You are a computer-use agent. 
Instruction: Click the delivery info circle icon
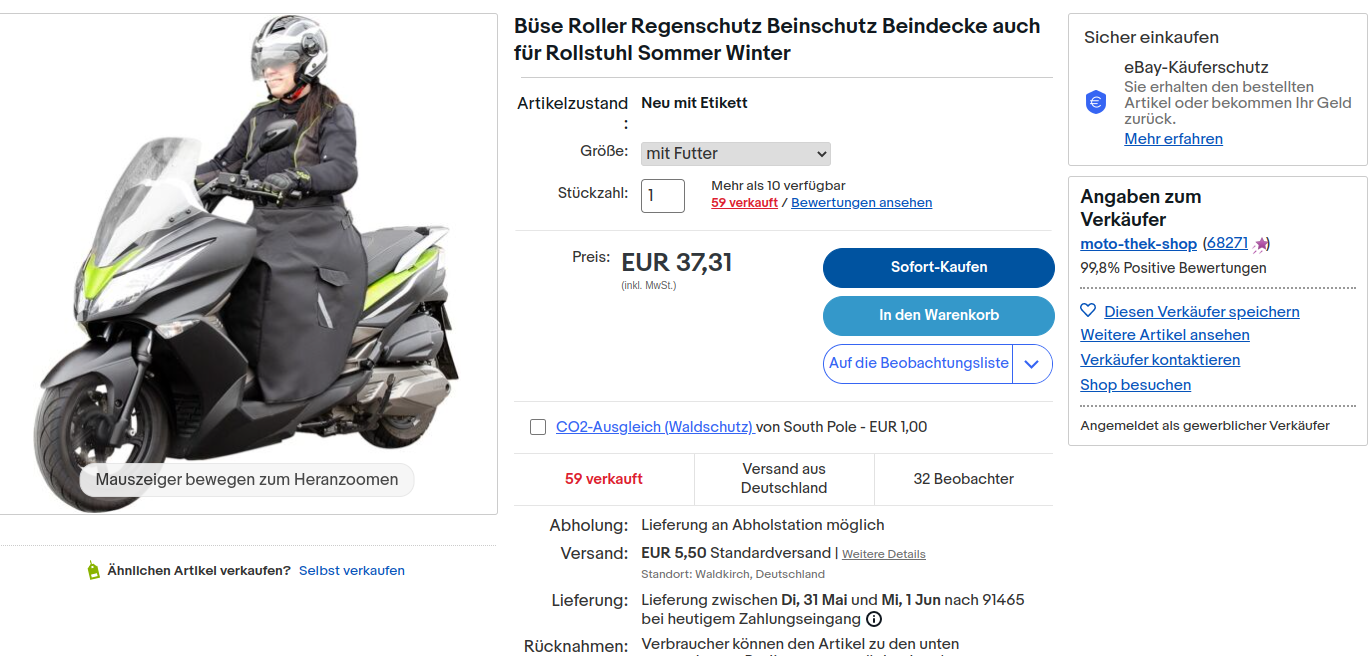[x=874, y=619]
